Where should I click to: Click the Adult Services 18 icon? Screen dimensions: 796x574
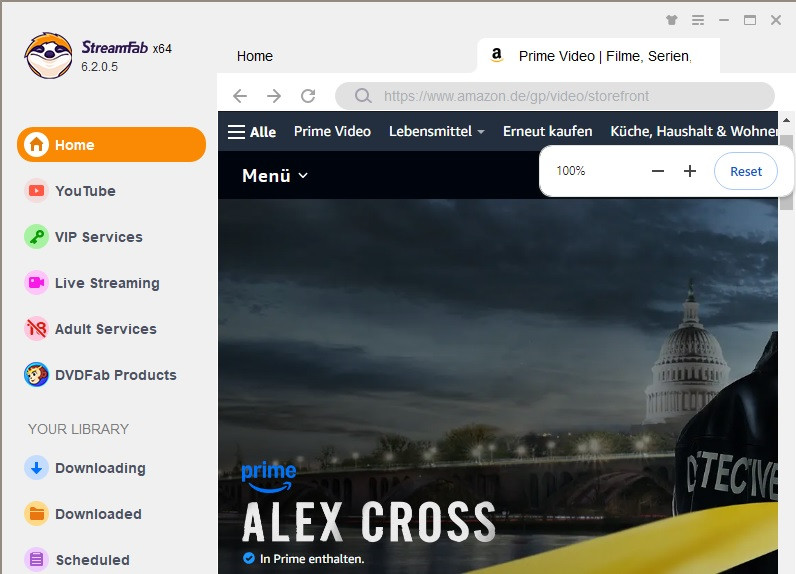(36, 328)
